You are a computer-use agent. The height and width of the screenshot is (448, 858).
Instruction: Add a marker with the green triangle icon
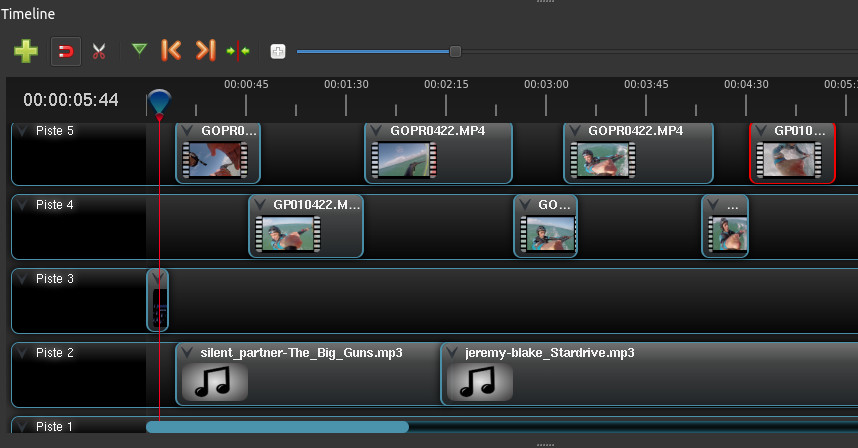tap(139, 50)
